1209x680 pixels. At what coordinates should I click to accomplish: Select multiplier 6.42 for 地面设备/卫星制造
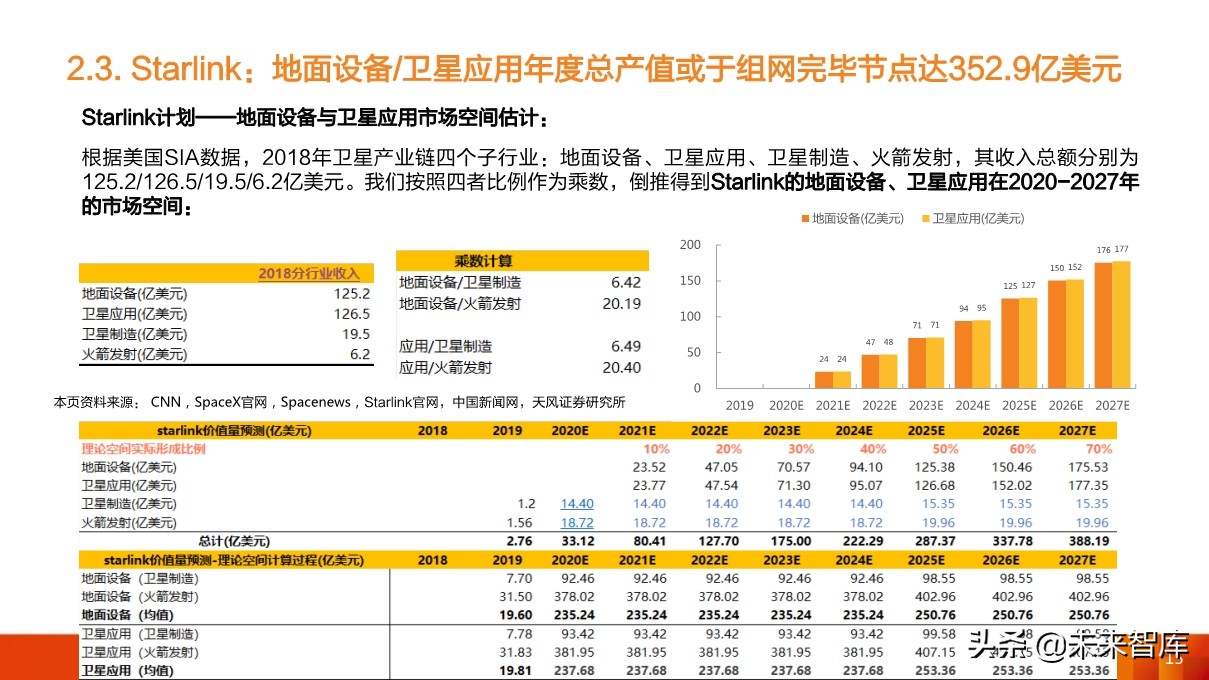625,283
